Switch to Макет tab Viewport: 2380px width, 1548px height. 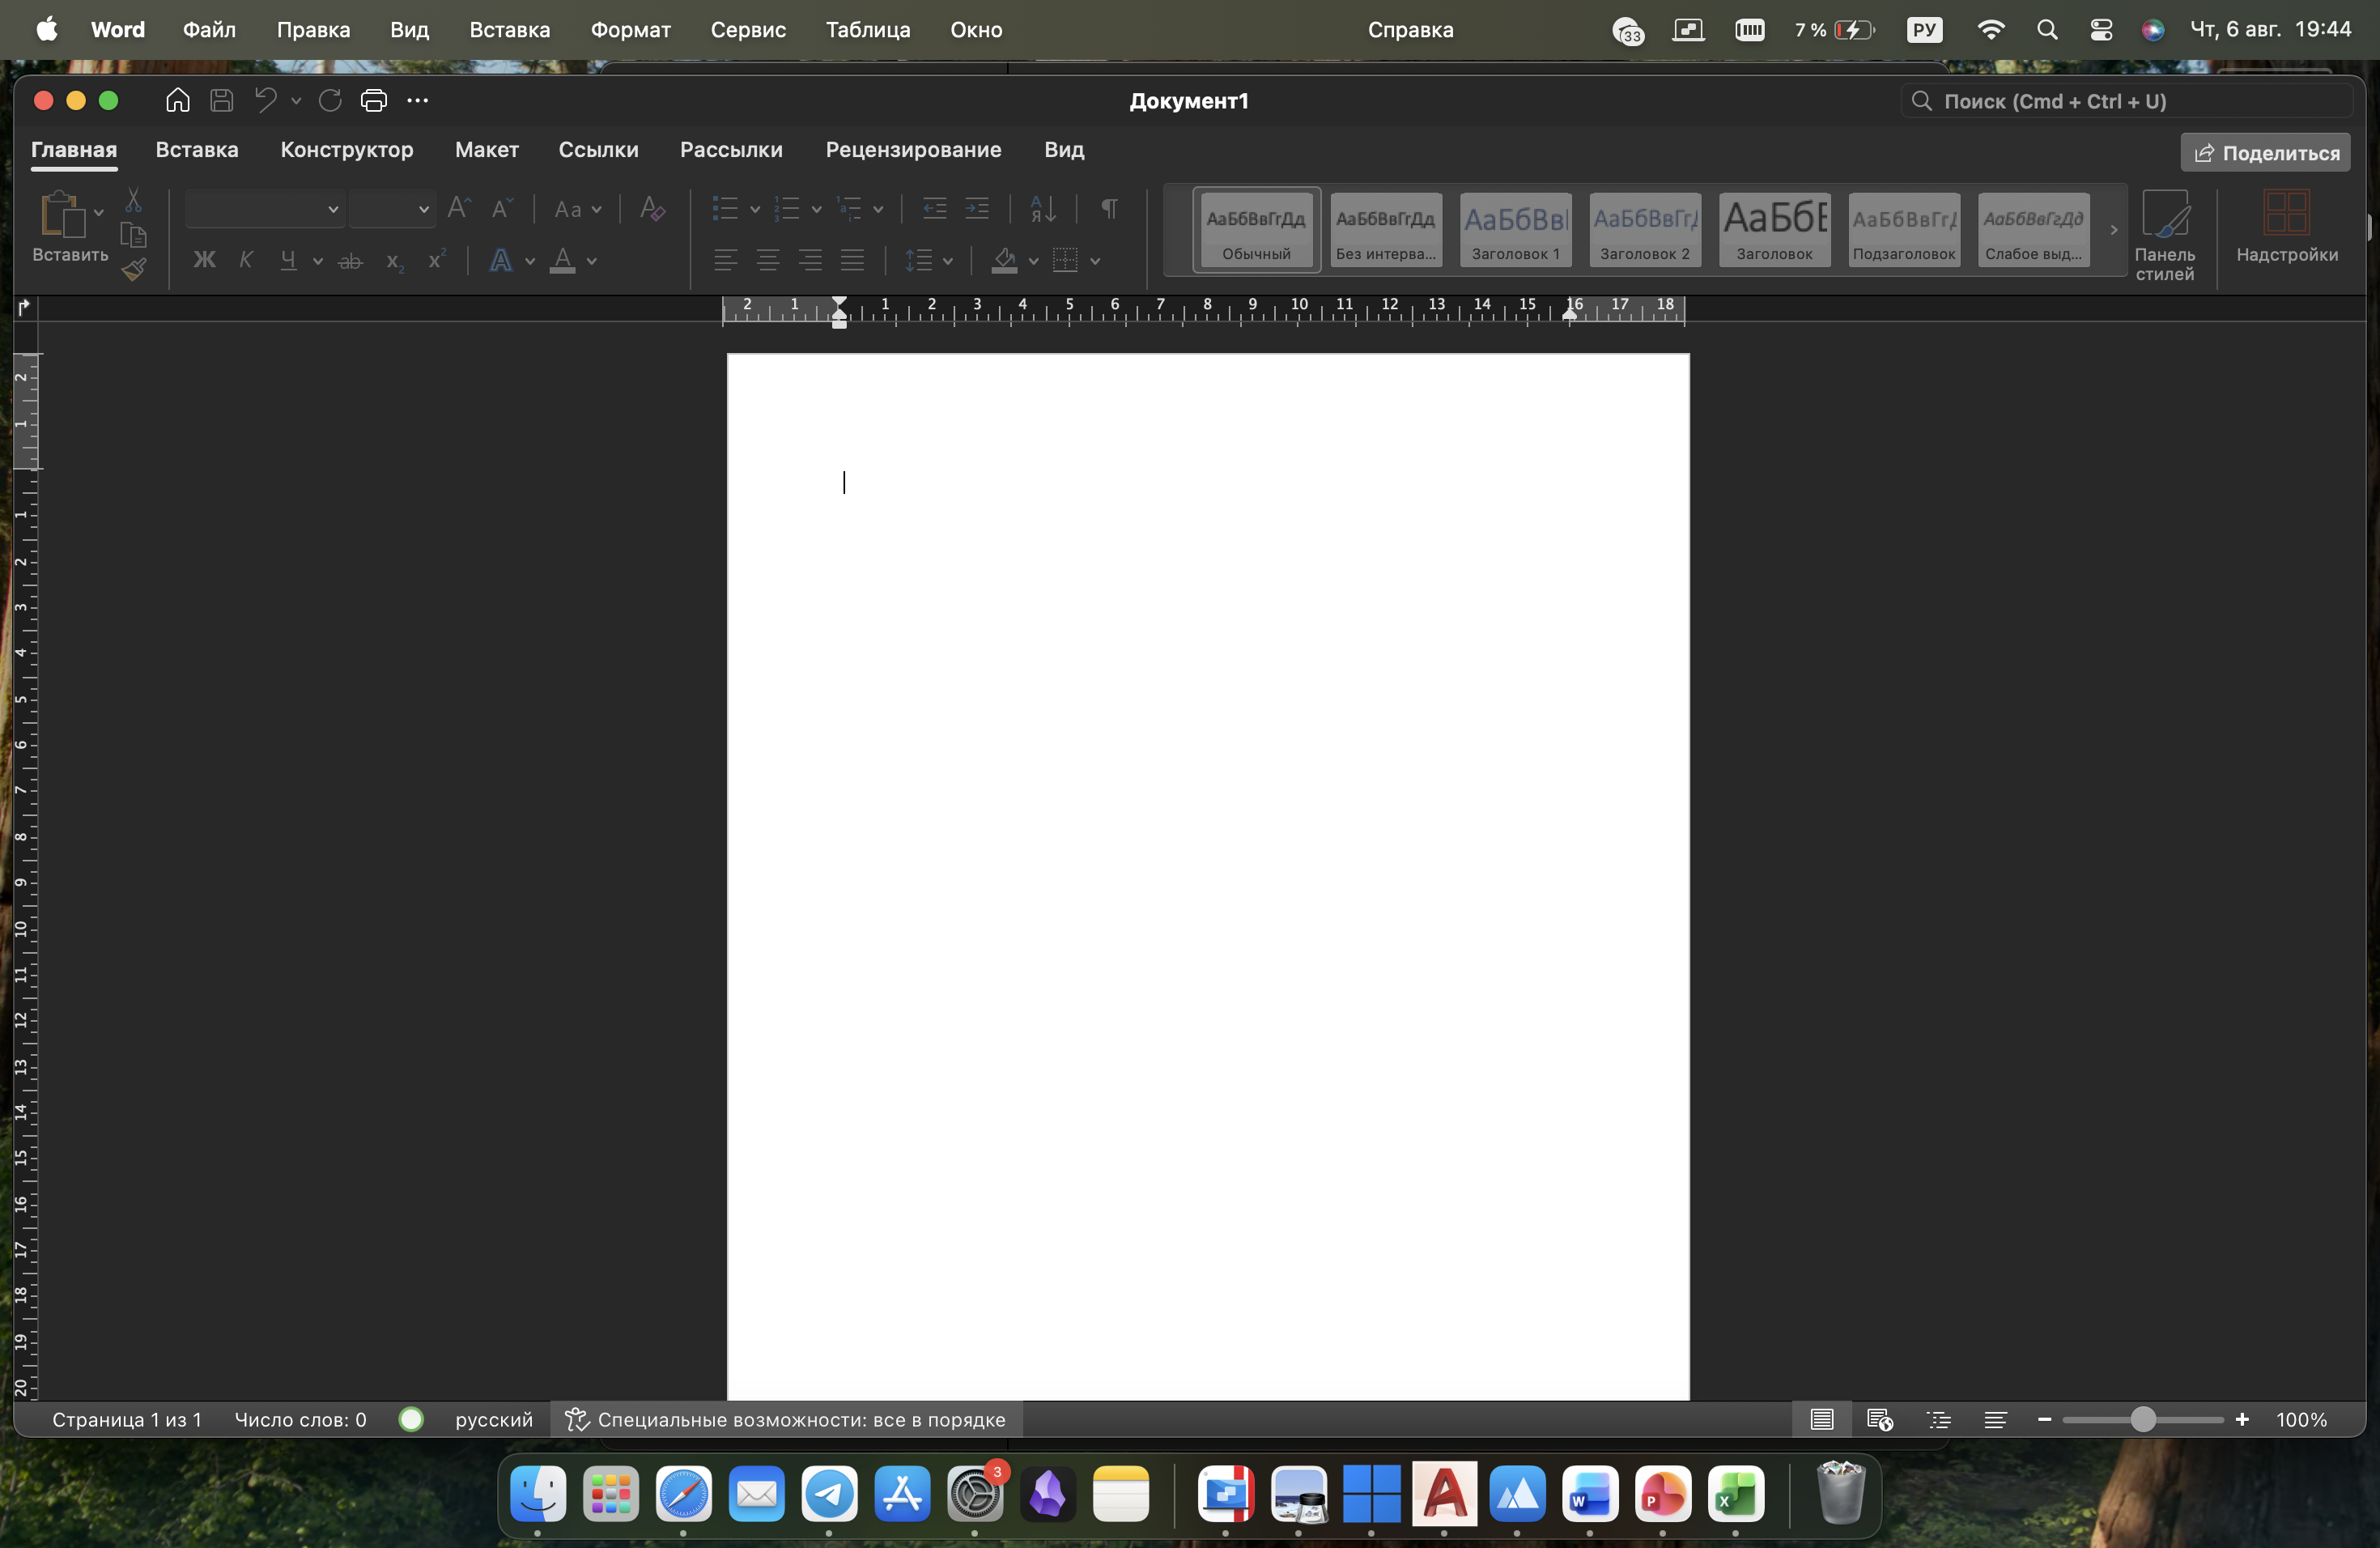(x=486, y=150)
